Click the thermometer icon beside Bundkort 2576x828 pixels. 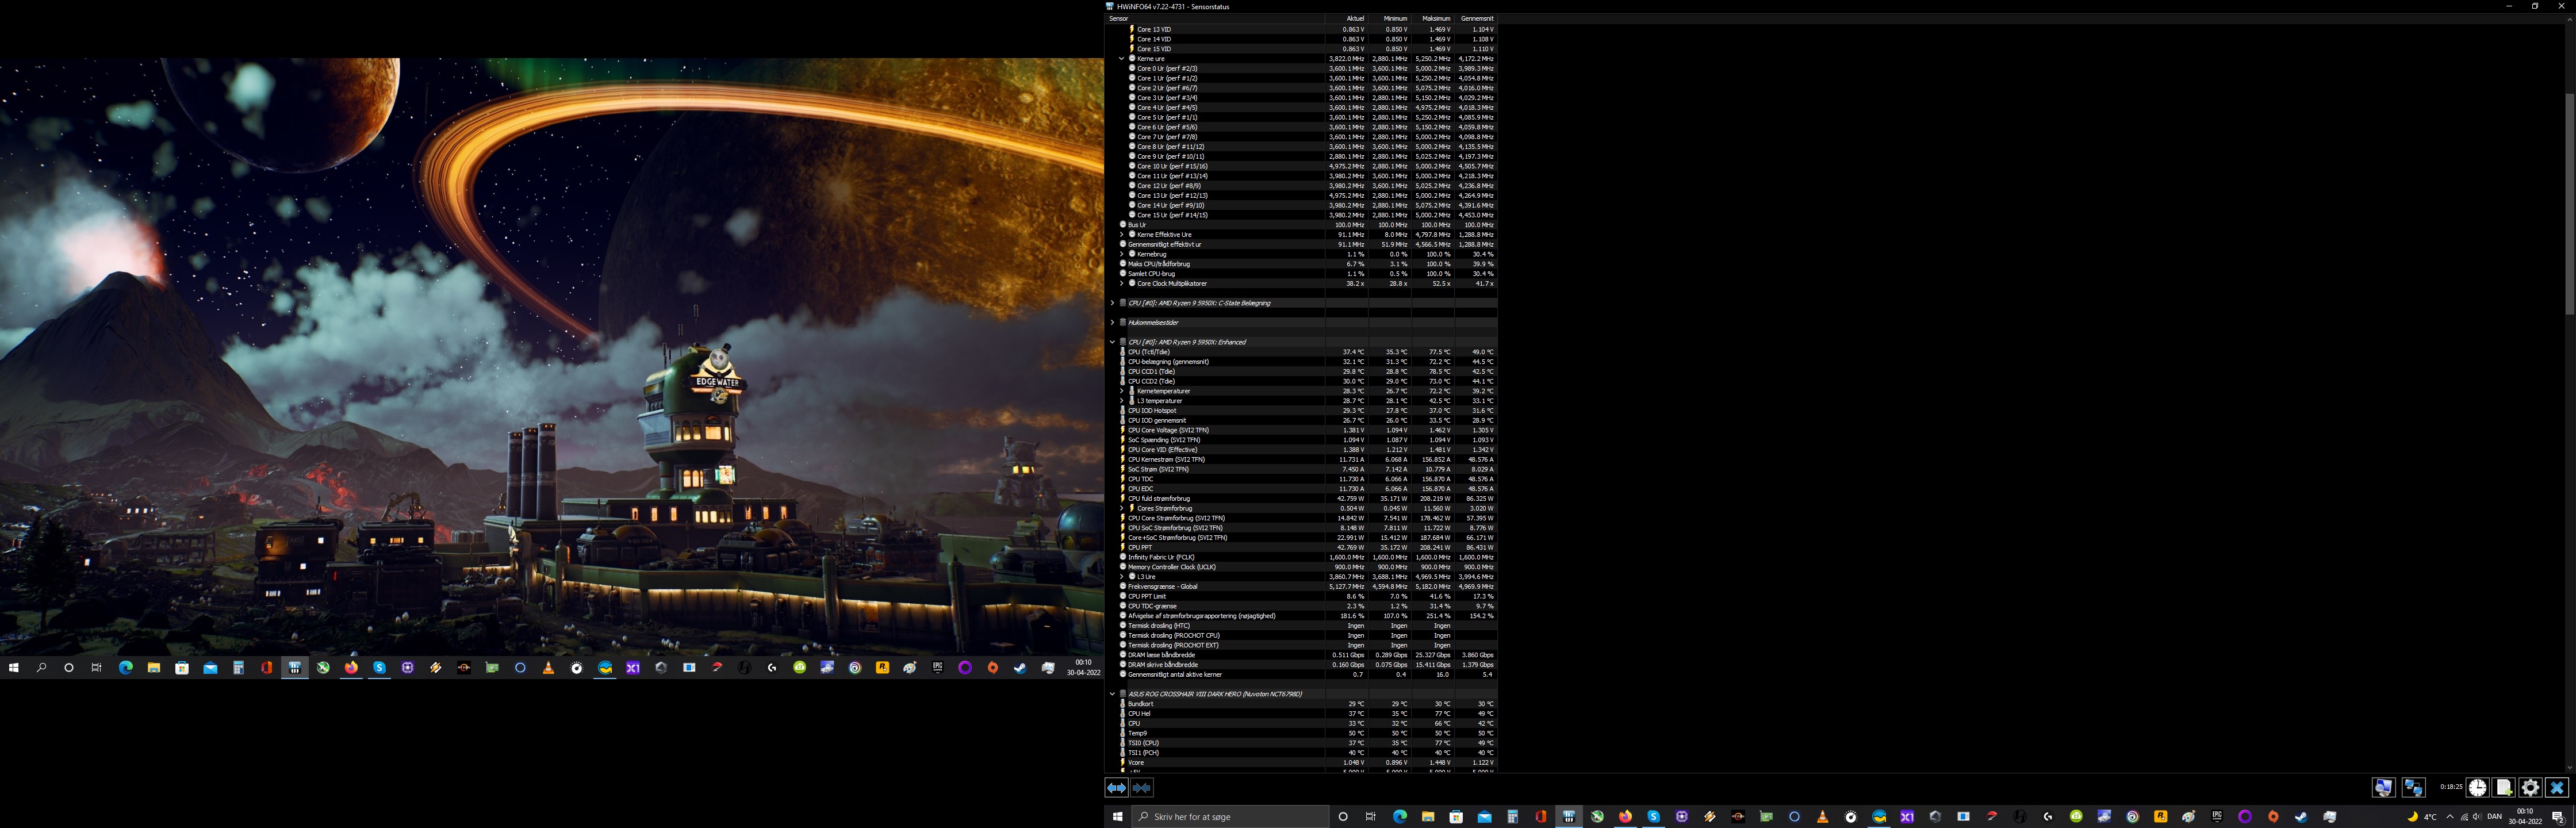coord(1123,704)
